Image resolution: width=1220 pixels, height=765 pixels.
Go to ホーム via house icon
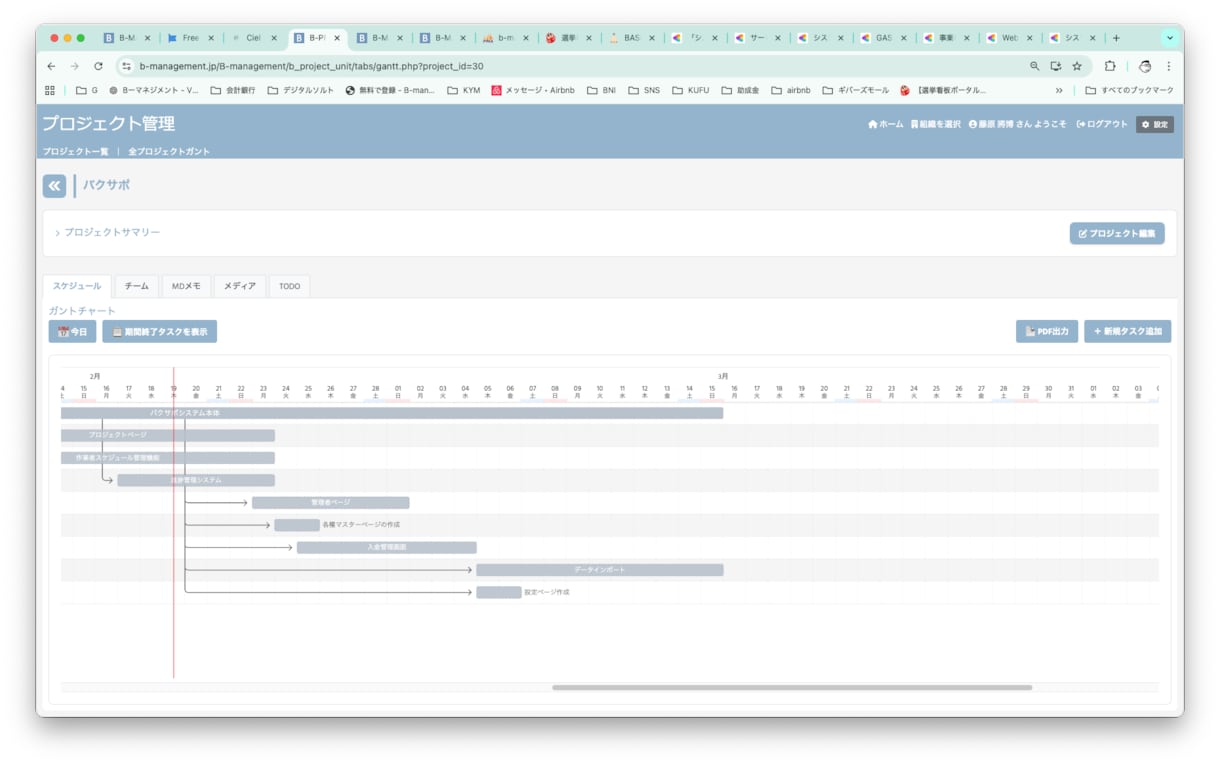pos(885,125)
